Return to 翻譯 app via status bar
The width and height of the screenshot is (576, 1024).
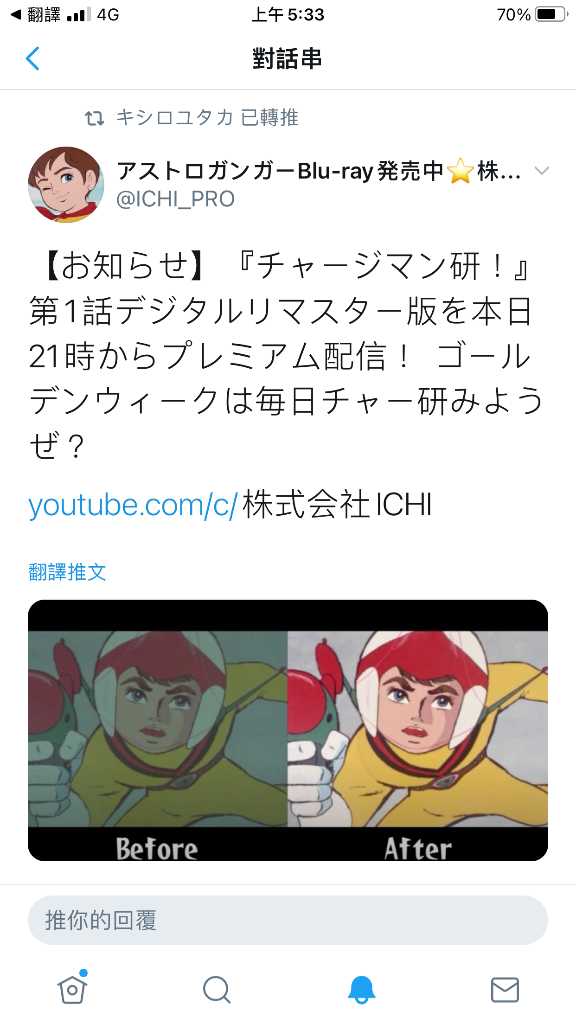click(36, 14)
